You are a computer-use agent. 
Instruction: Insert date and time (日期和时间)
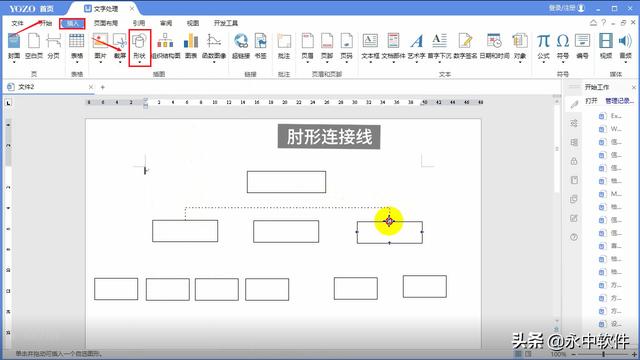494,46
